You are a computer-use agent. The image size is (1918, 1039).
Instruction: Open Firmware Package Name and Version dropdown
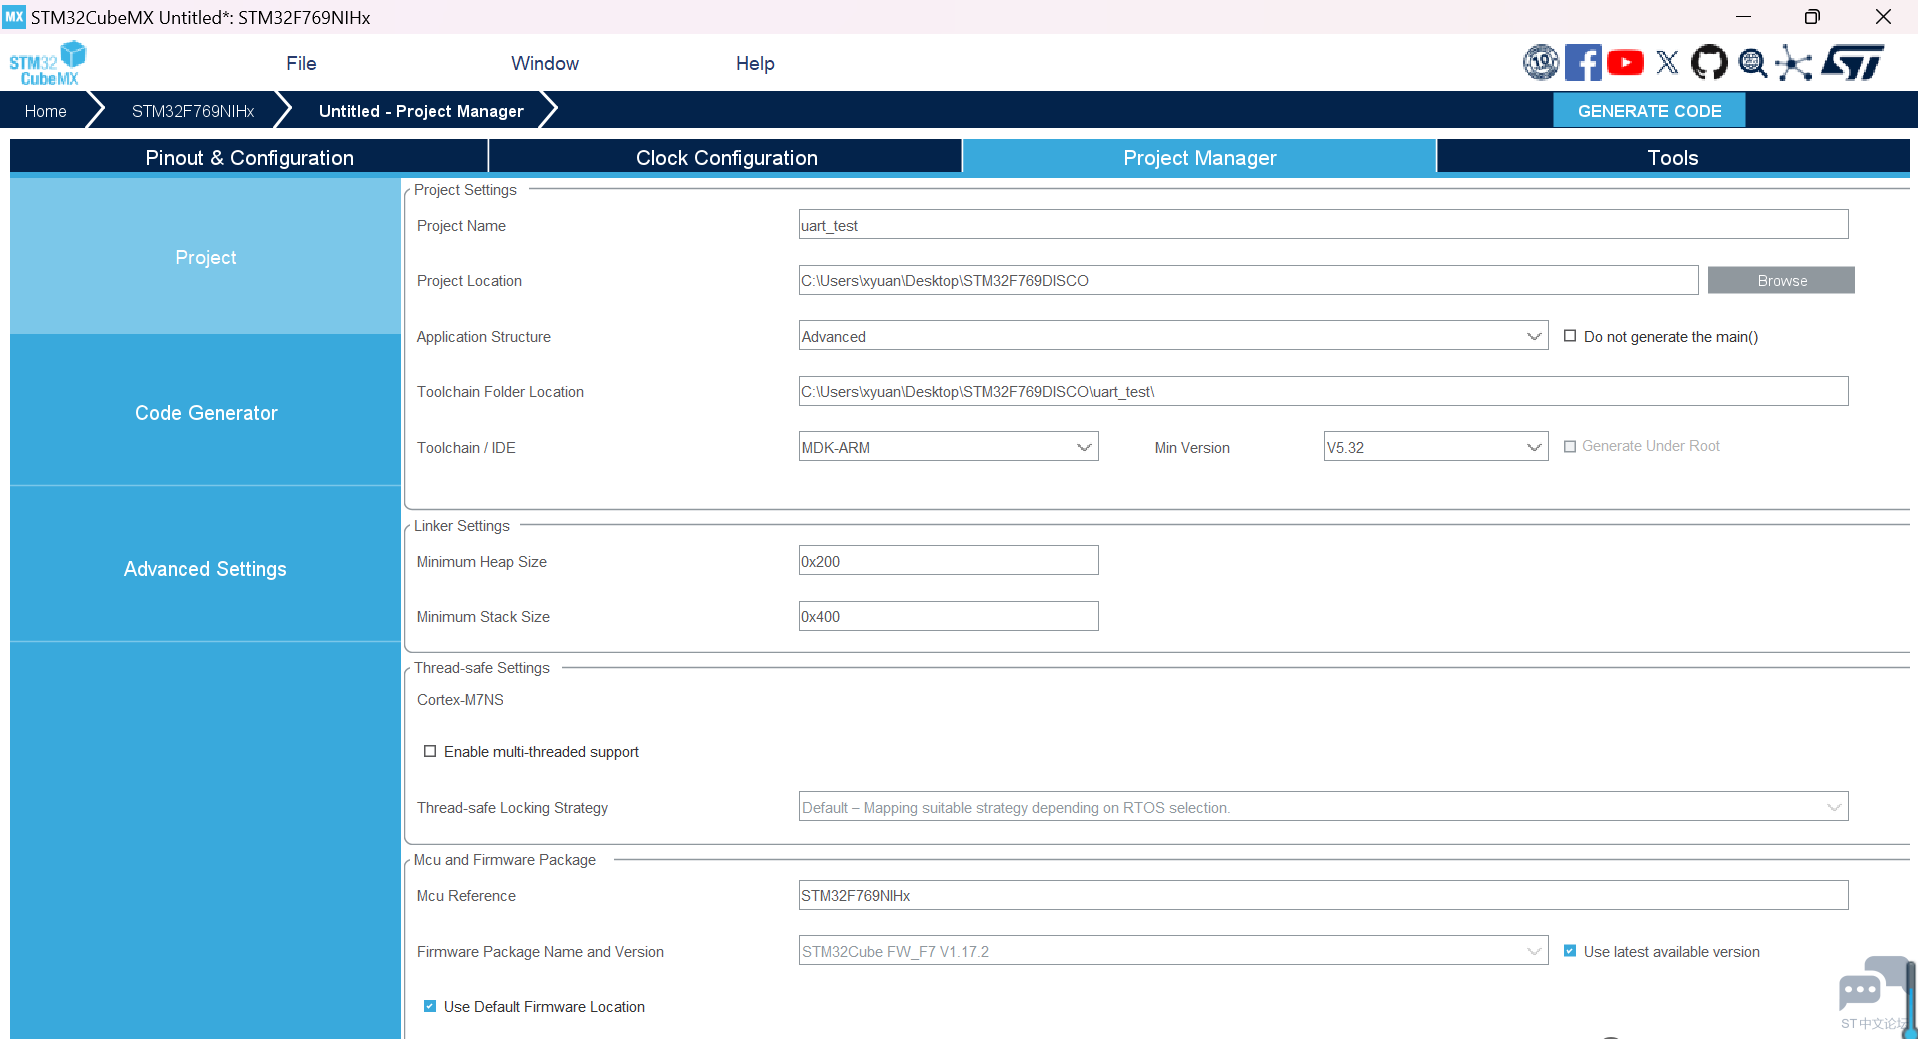[x=1173, y=951]
